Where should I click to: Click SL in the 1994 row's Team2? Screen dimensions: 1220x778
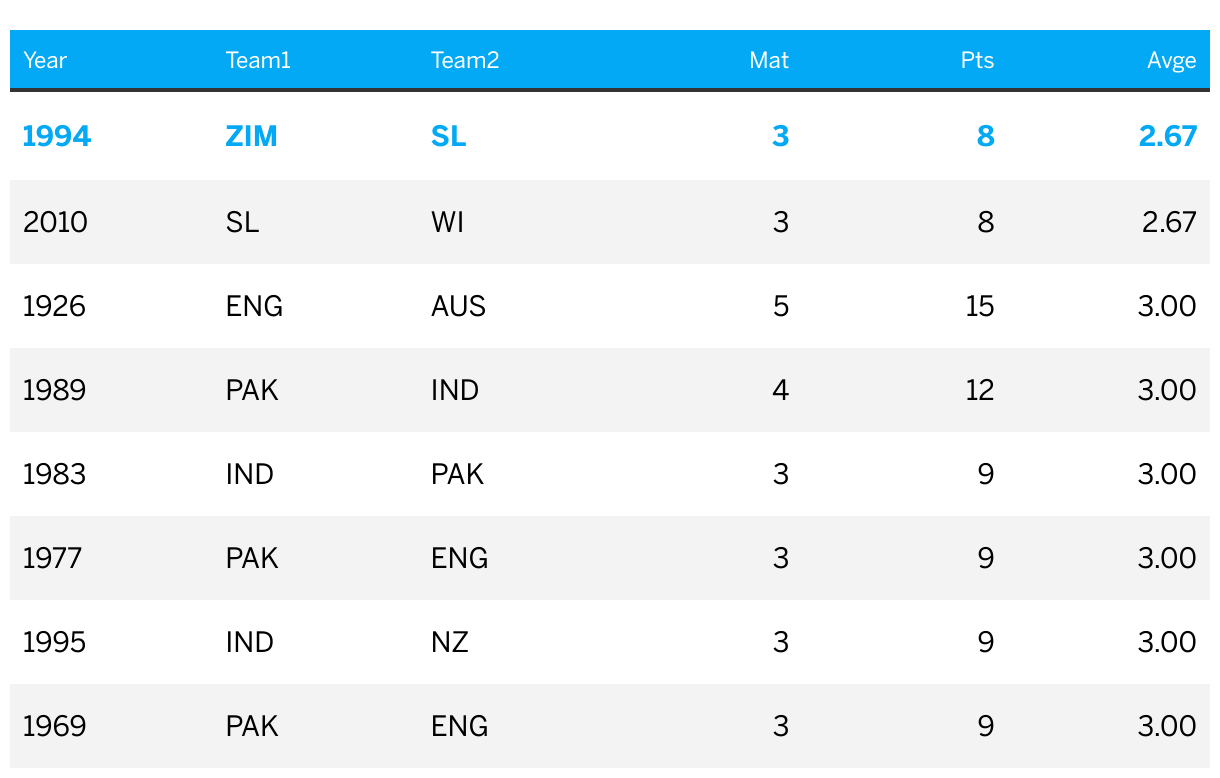pyautogui.click(x=448, y=136)
